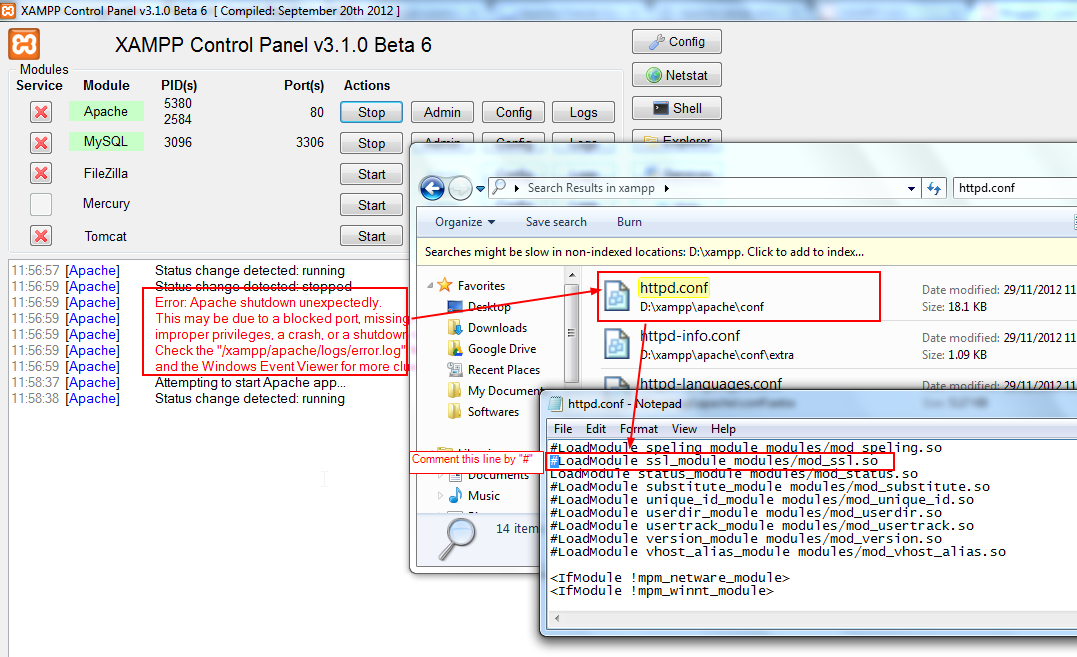Select the Favorites star icon
This screenshot has width=1077, height=657.
445,285
